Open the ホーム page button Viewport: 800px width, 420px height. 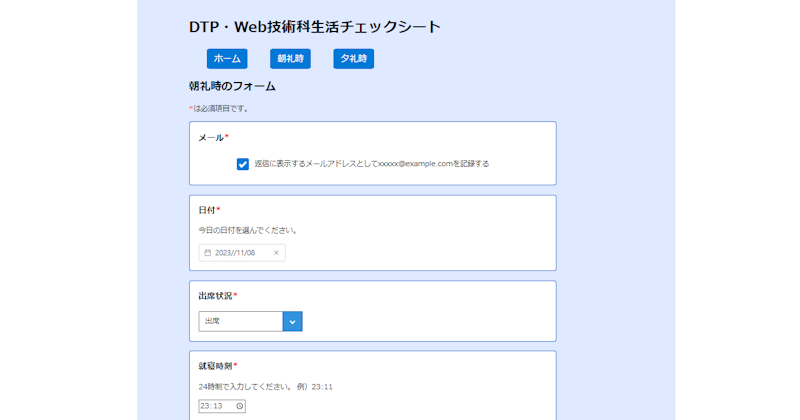(x=227, y=59)
